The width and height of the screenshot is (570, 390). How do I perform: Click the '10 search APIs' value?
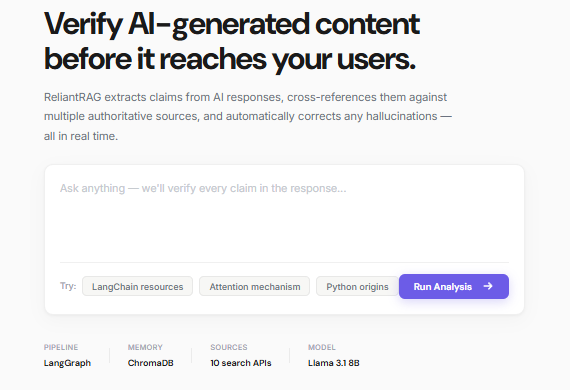point(241,363)
